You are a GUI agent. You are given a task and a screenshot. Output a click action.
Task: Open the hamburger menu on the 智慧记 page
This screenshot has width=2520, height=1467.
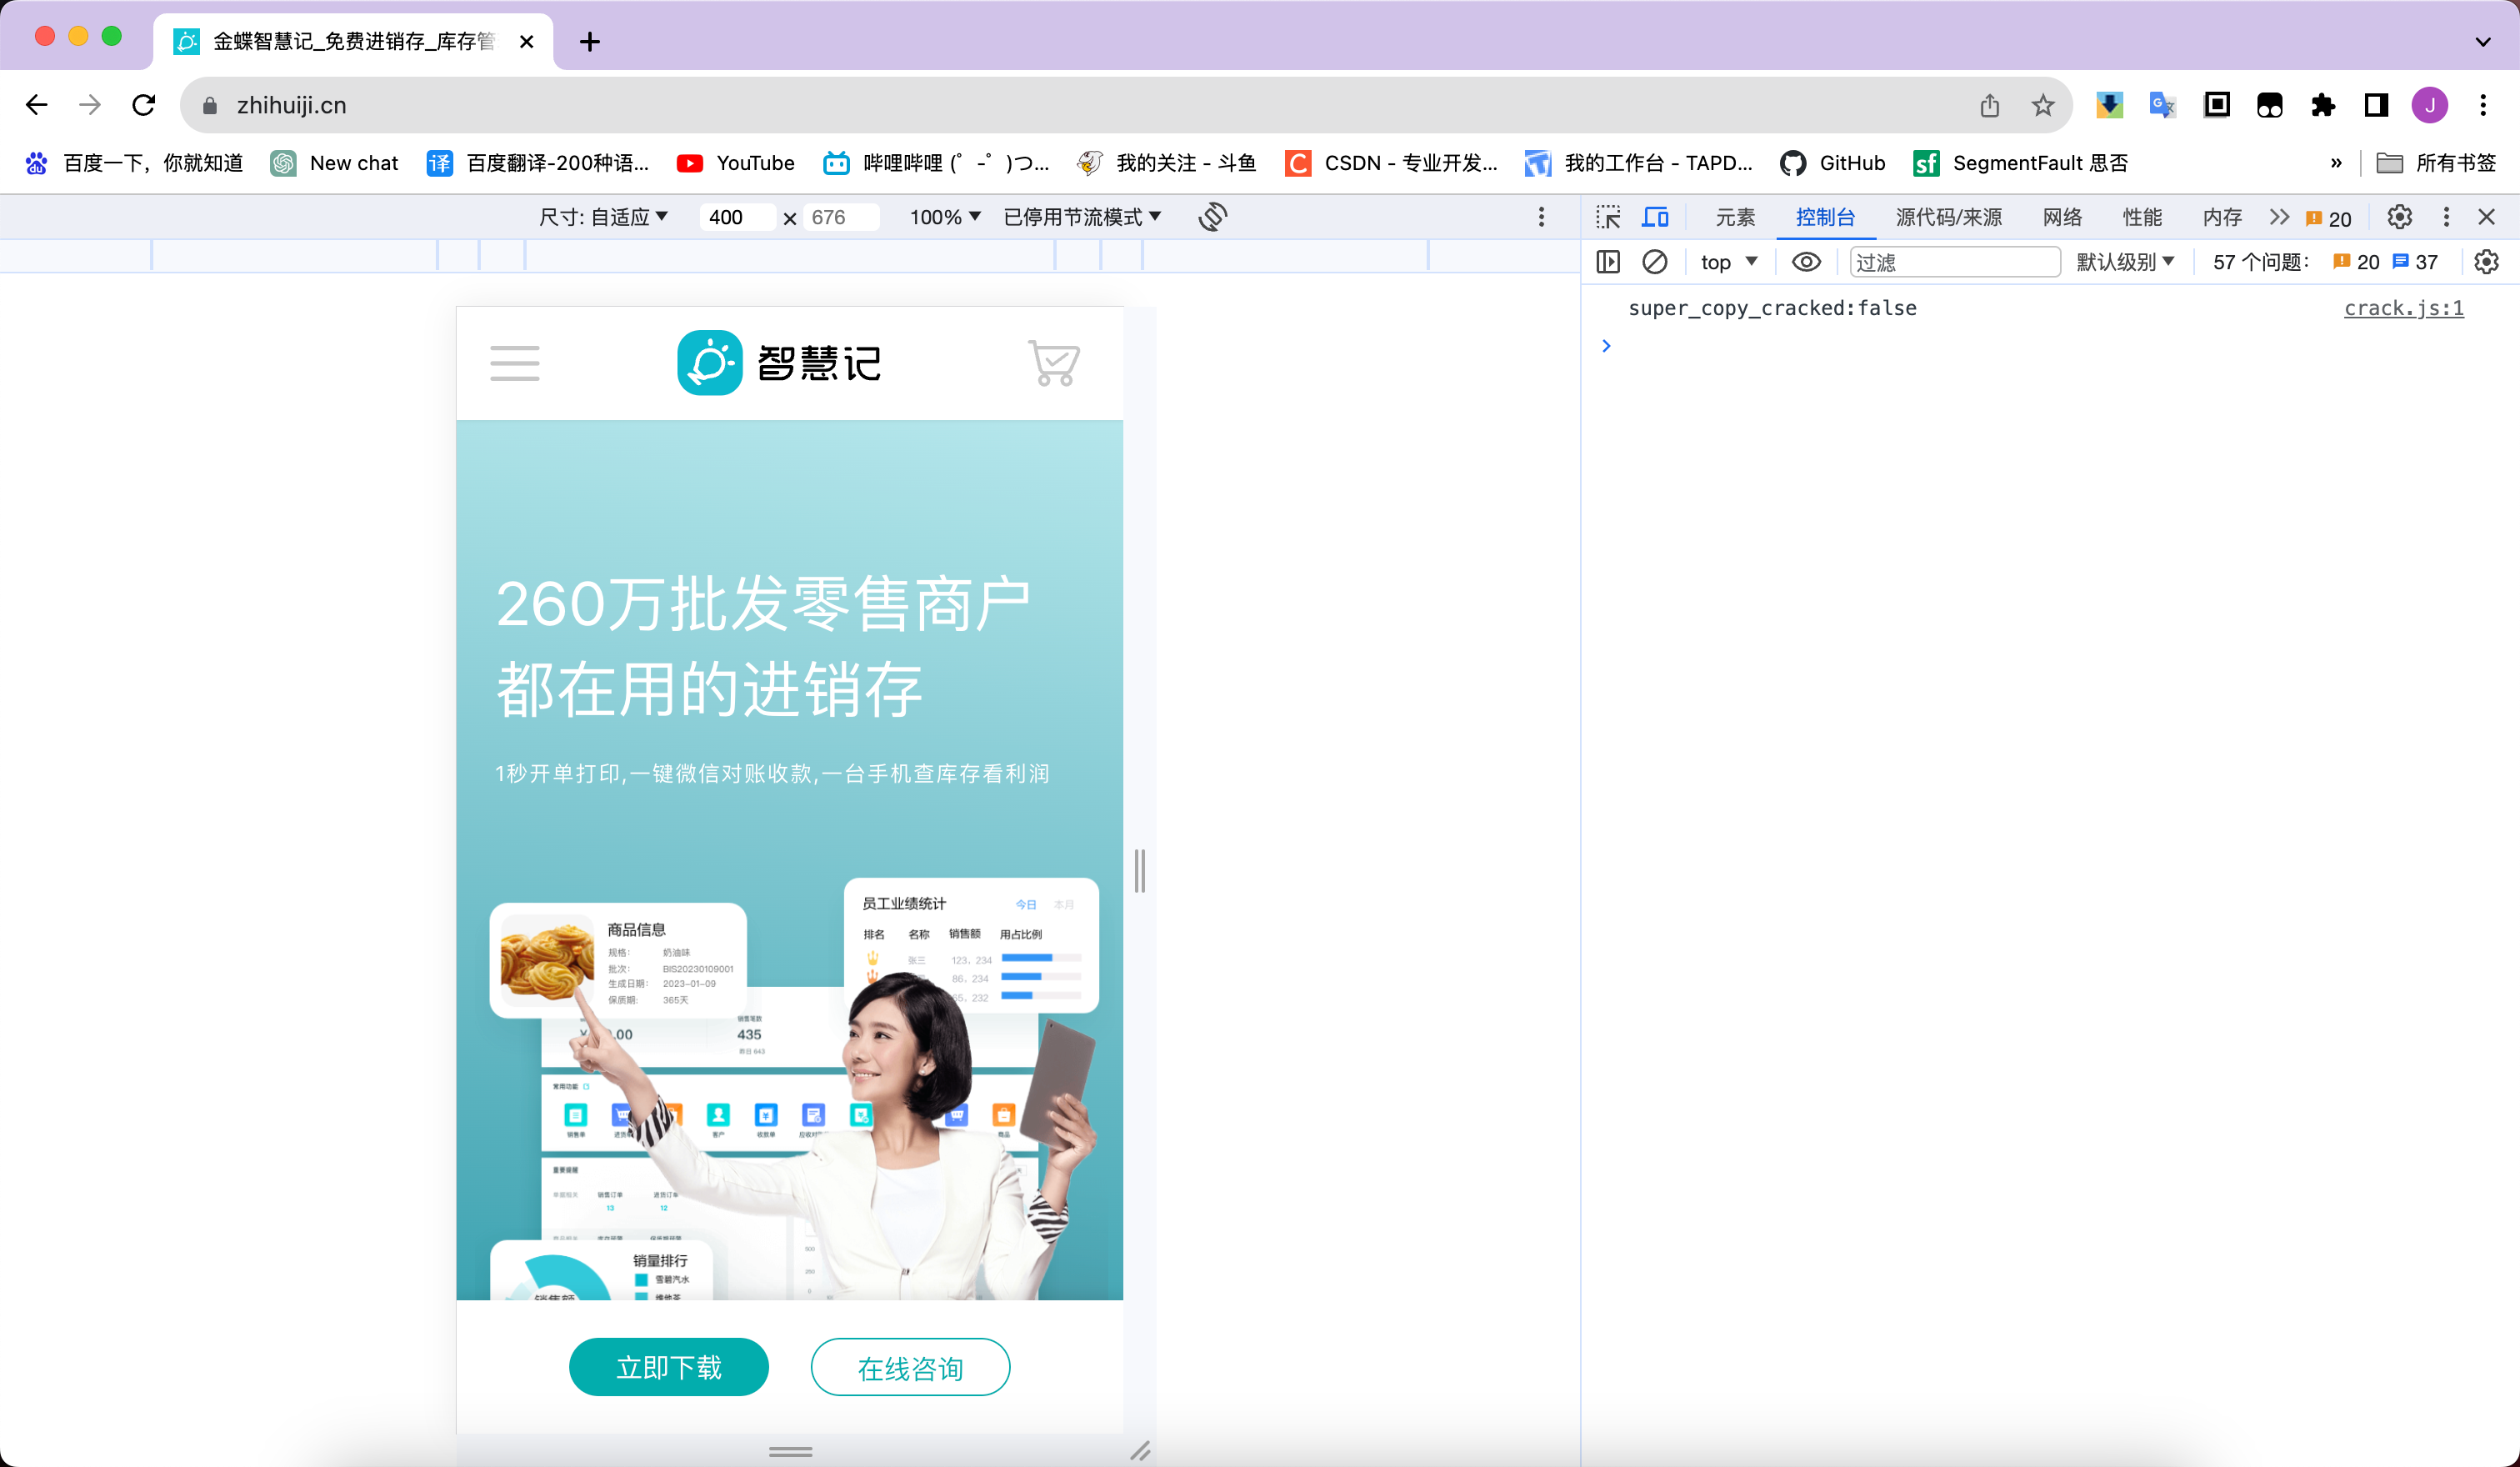tap(515, 363)
